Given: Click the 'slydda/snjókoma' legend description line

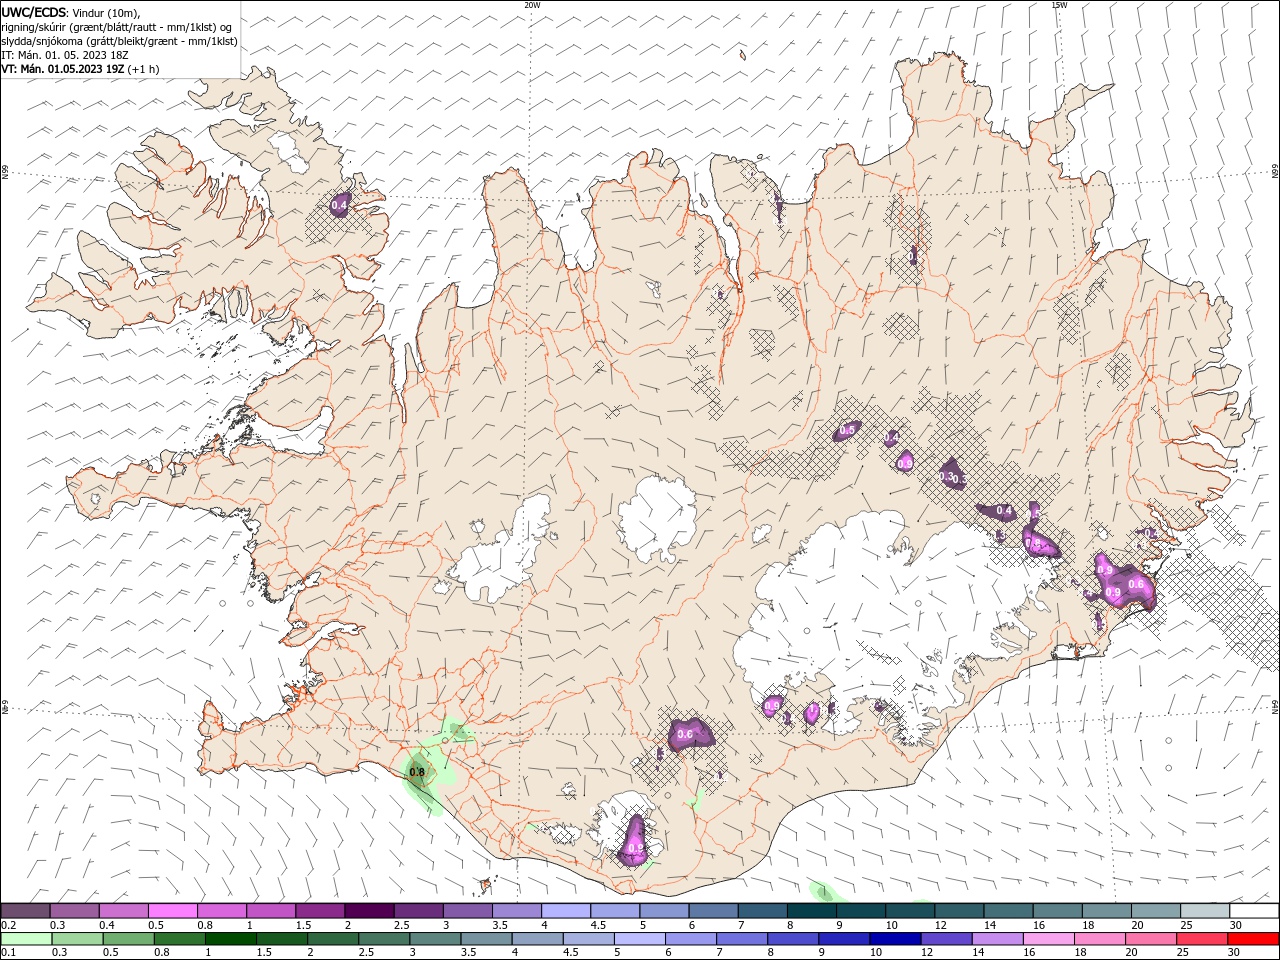Looking at the screenshot, I should [x=120, y=41].
